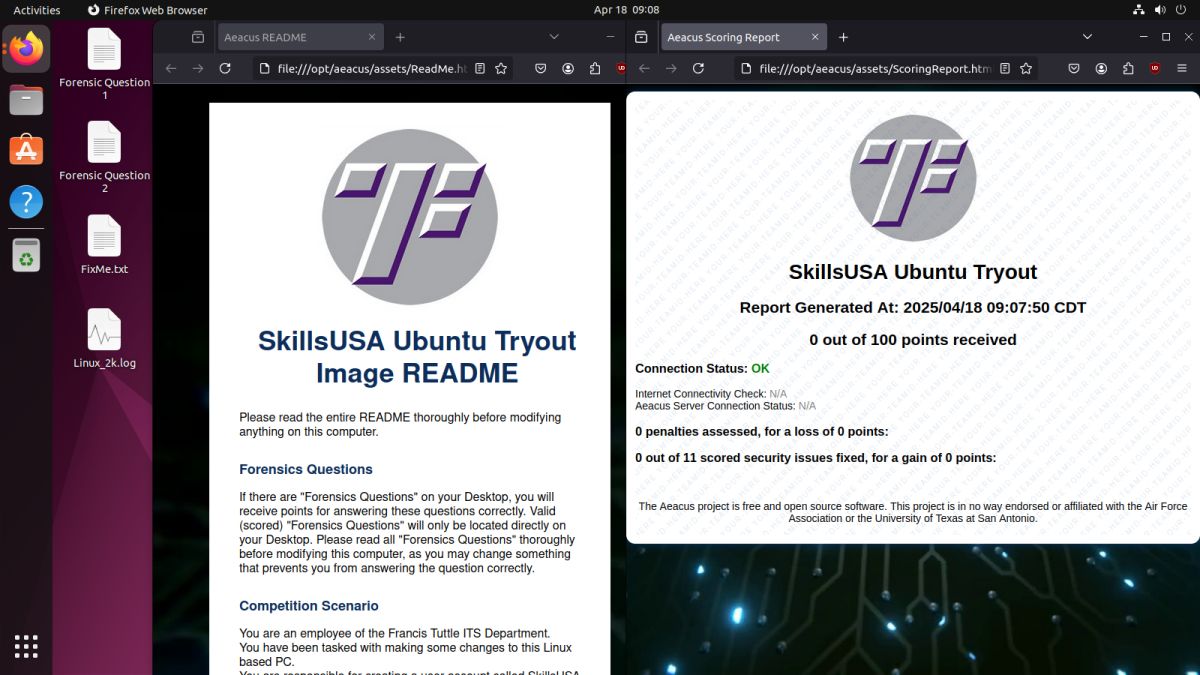Switch to the Aeacus Scoring Report tab
1200x675 pixels.
click(x=743, y=37)
